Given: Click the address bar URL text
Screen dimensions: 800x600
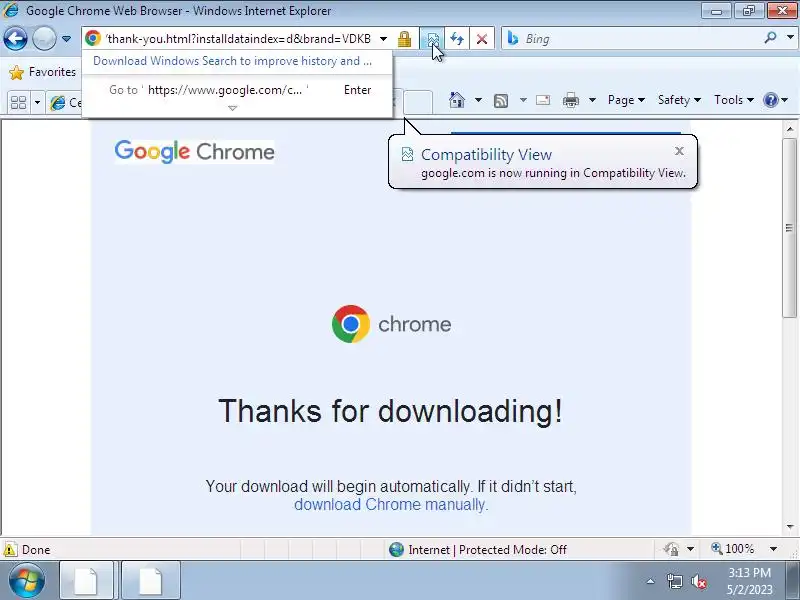Looking at the screenshot, I should tap(238, 39).
